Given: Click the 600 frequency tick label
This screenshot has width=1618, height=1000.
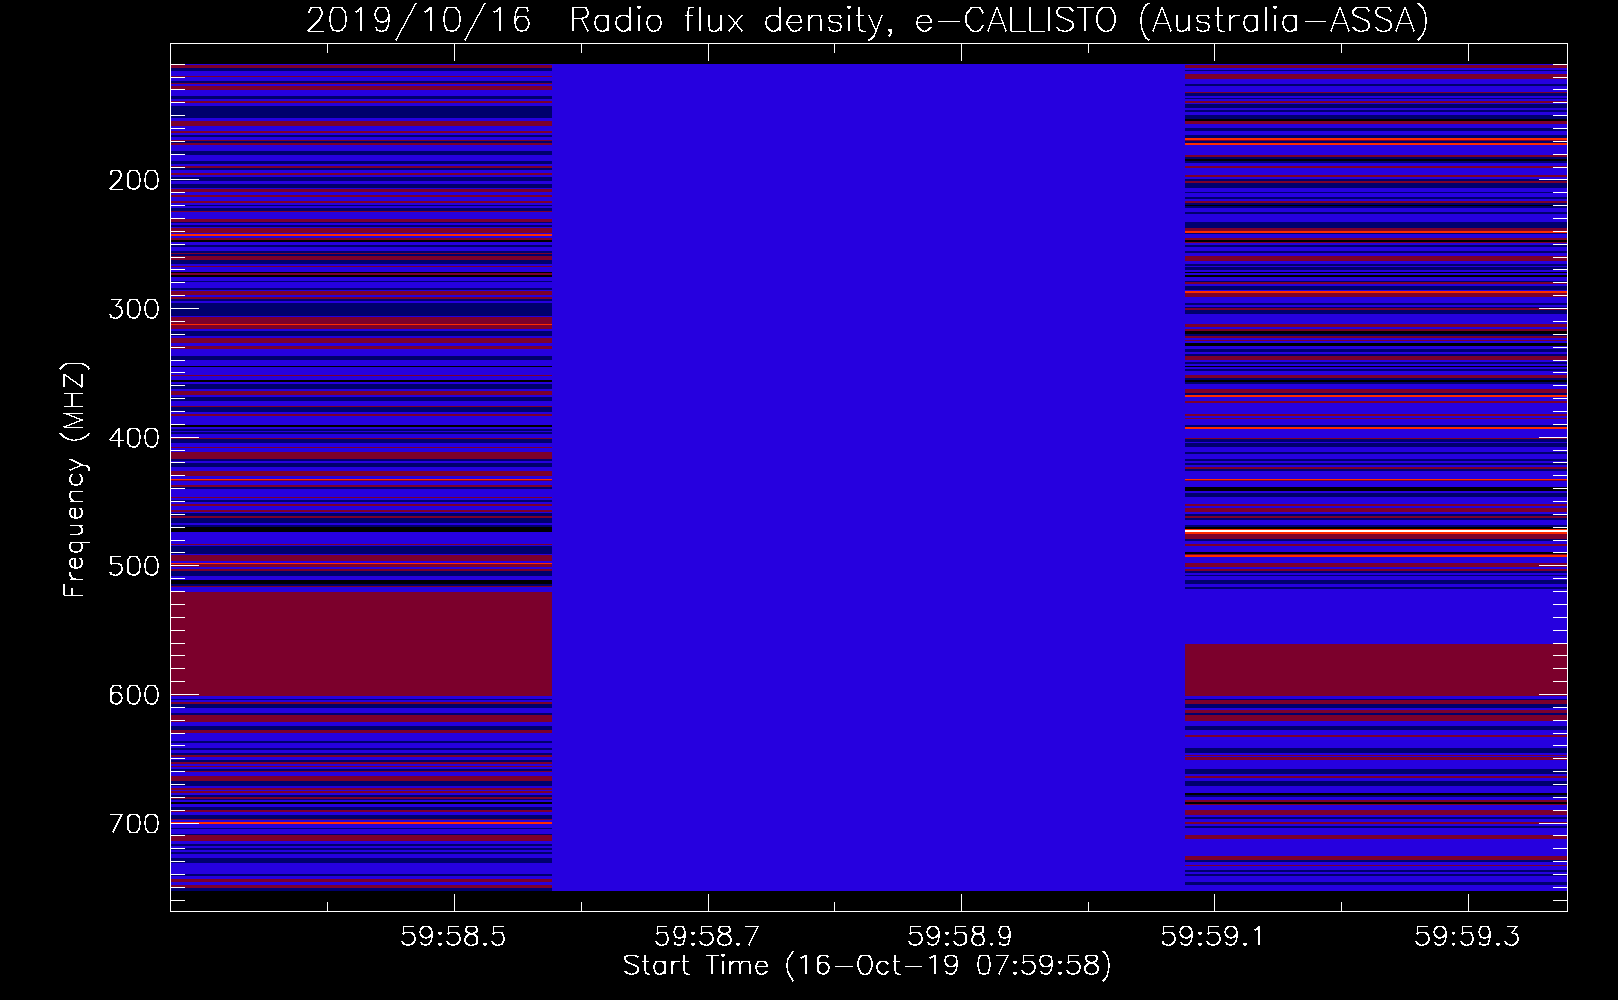Looking at the screenshot, I should (134, 695).
